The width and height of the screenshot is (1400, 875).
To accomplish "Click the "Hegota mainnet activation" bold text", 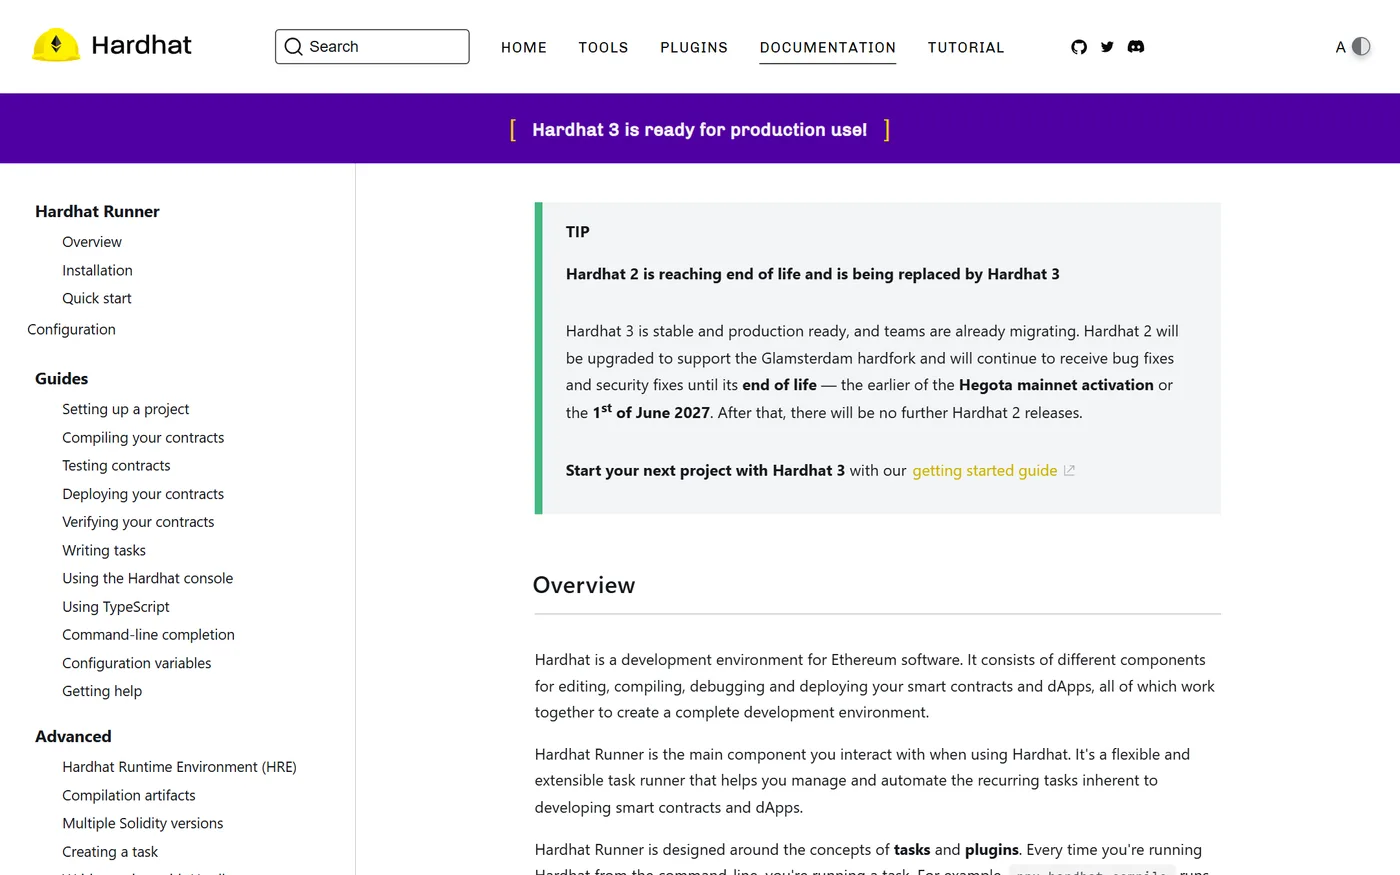I will click(1056, 385).
